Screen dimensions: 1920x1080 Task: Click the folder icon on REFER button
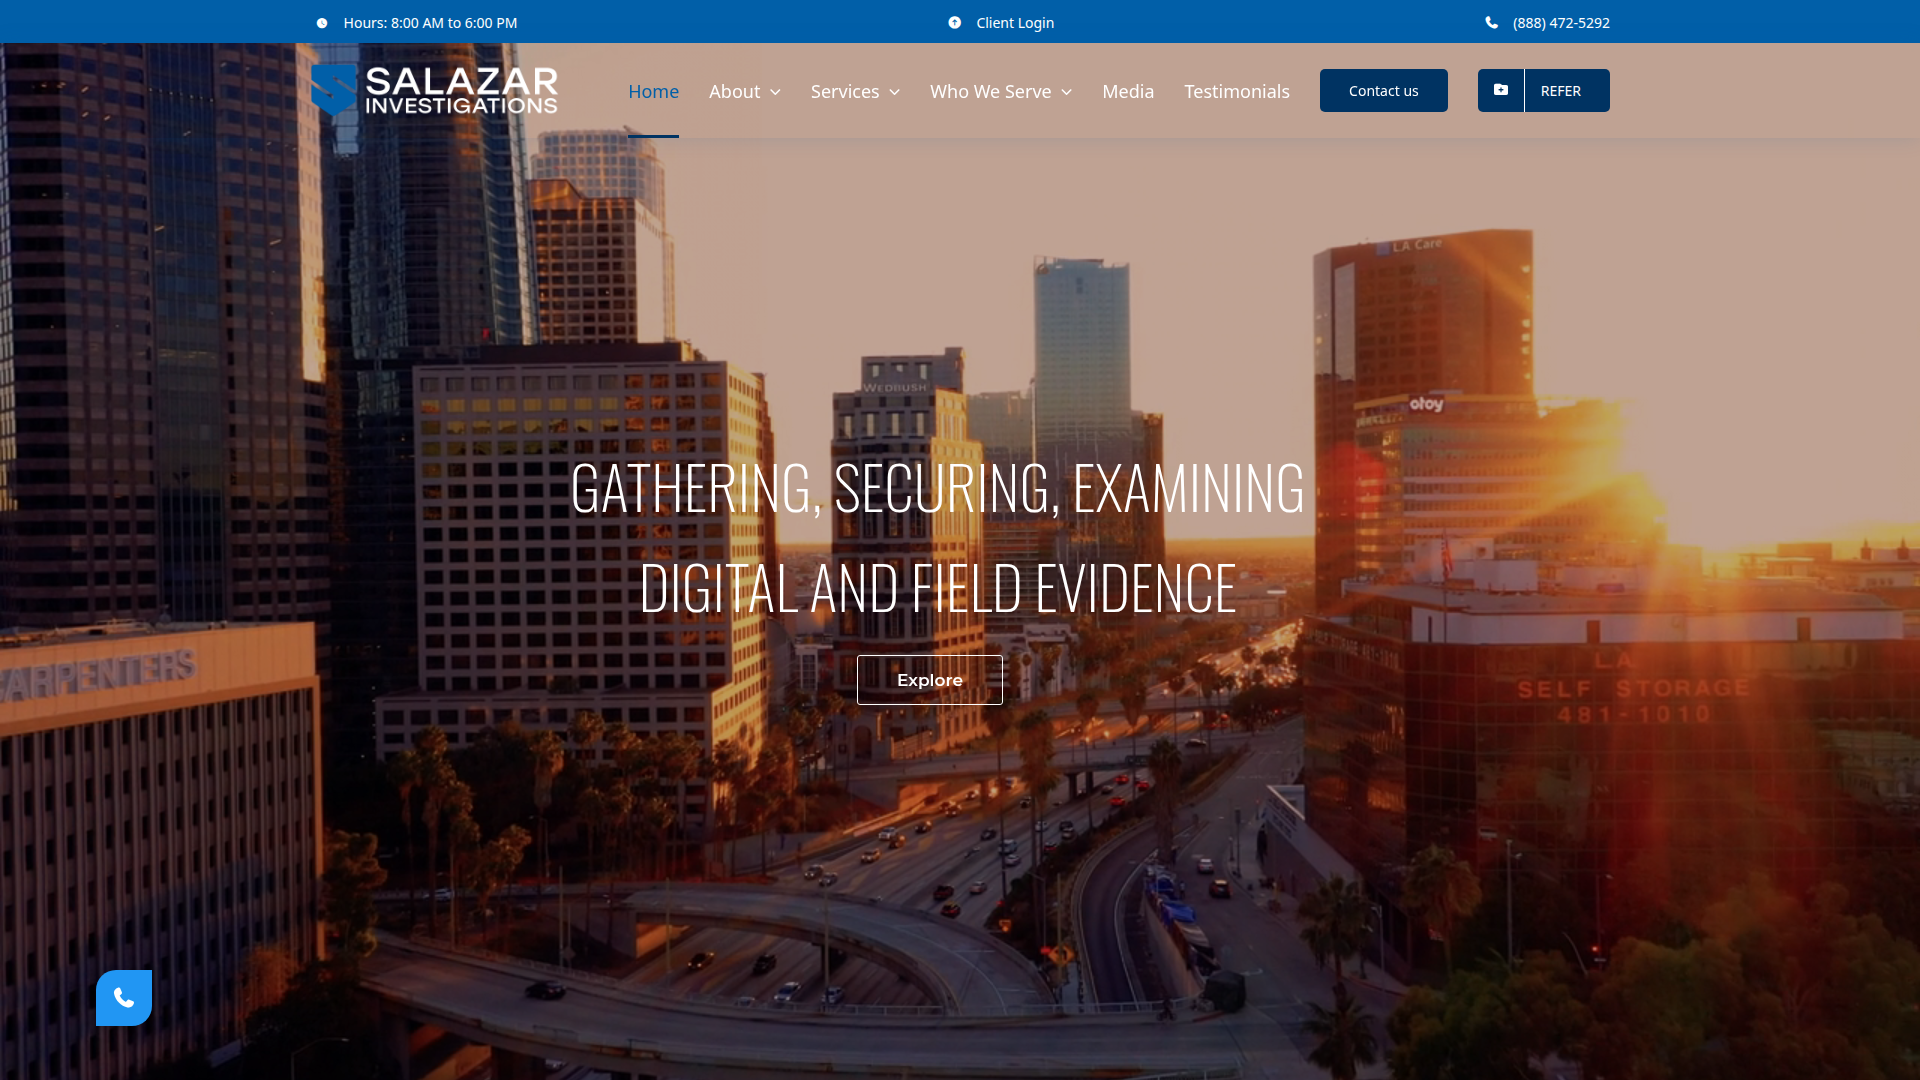1501,90
